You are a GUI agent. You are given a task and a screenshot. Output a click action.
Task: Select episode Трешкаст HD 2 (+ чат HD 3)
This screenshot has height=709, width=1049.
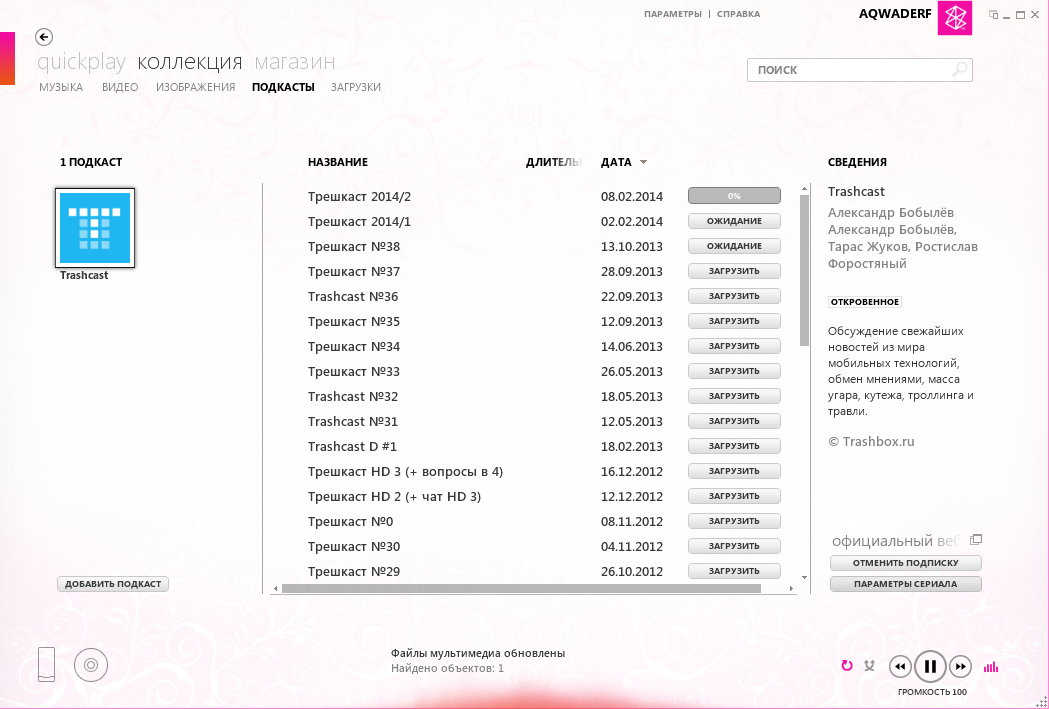(x=395, y=496)
